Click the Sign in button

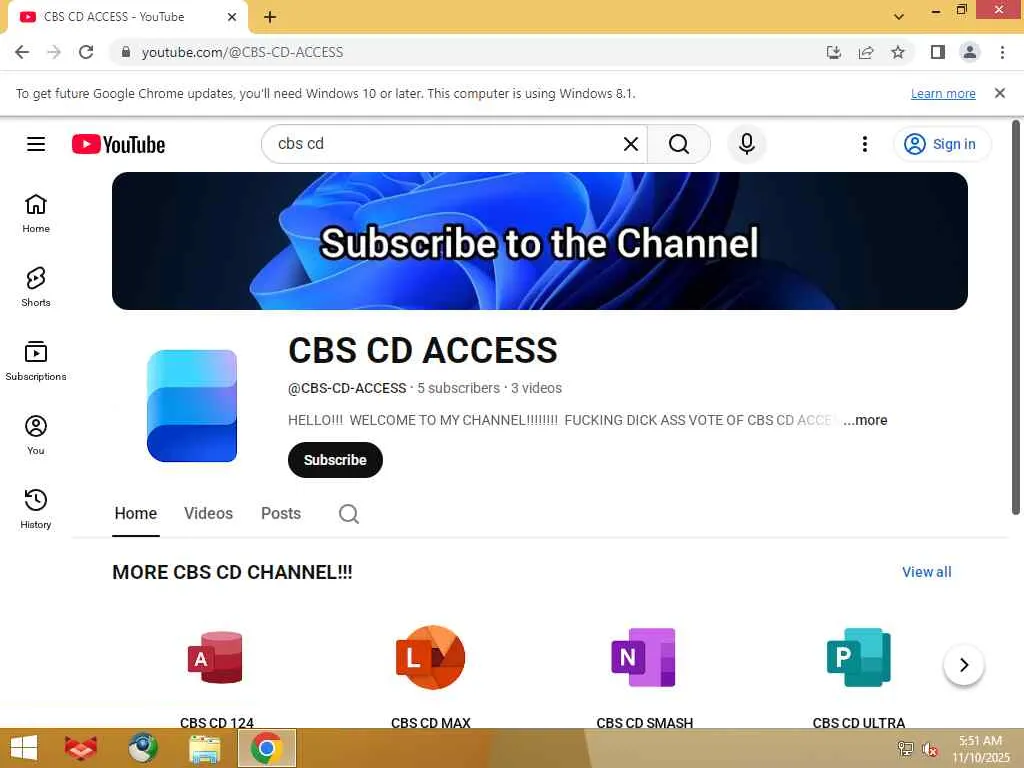942,144
